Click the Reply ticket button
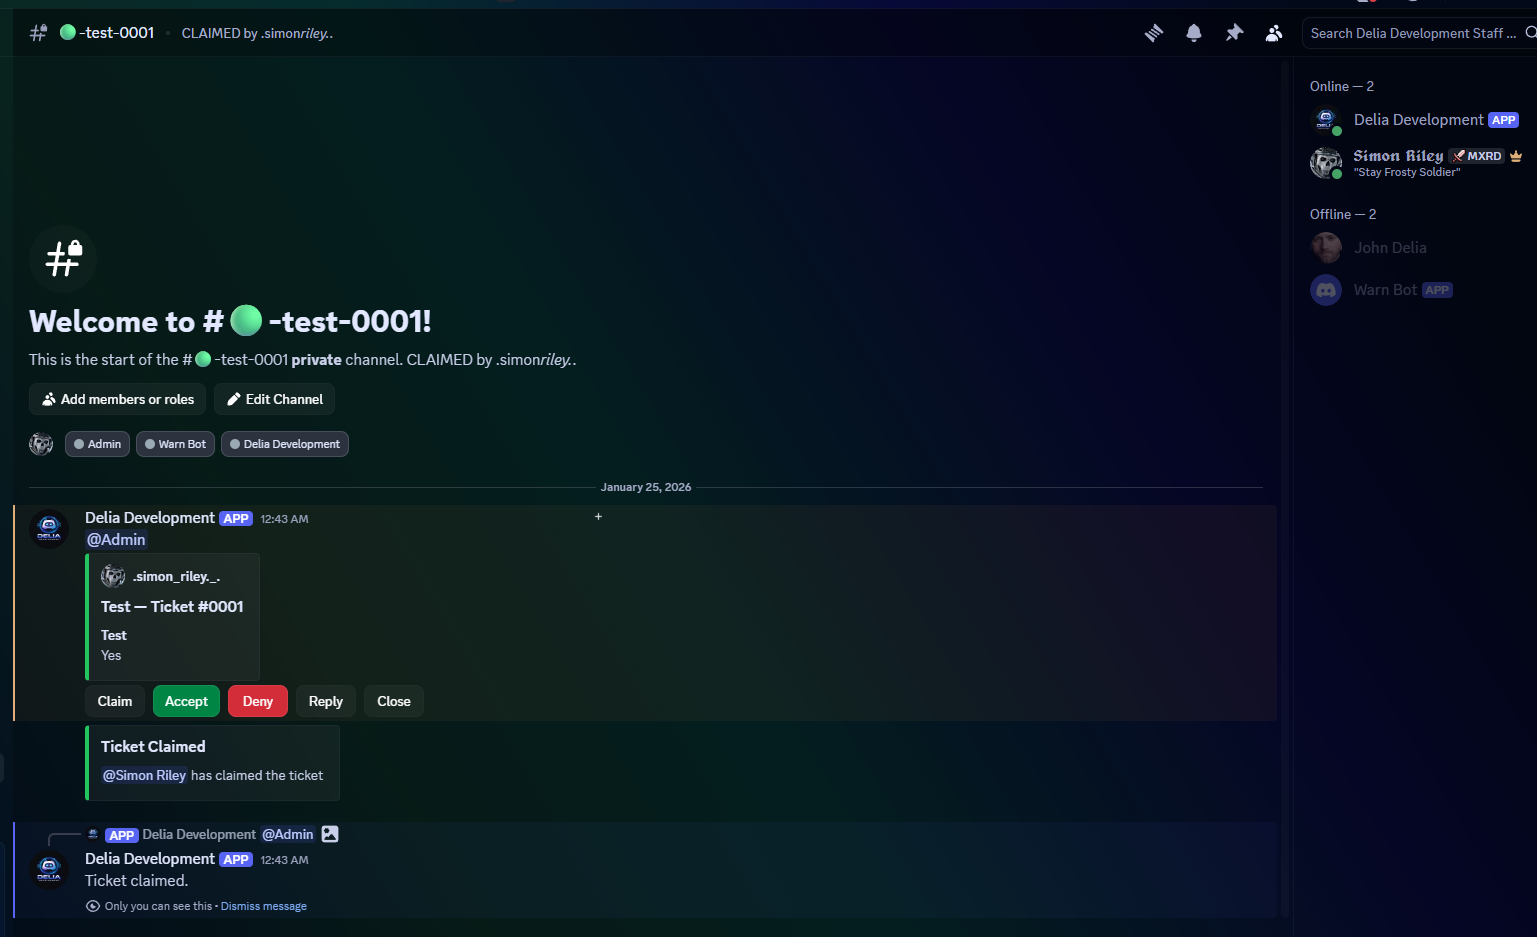Image resolution: width=1537 pixels, height=937 pixels. click(x=325, y=701)
